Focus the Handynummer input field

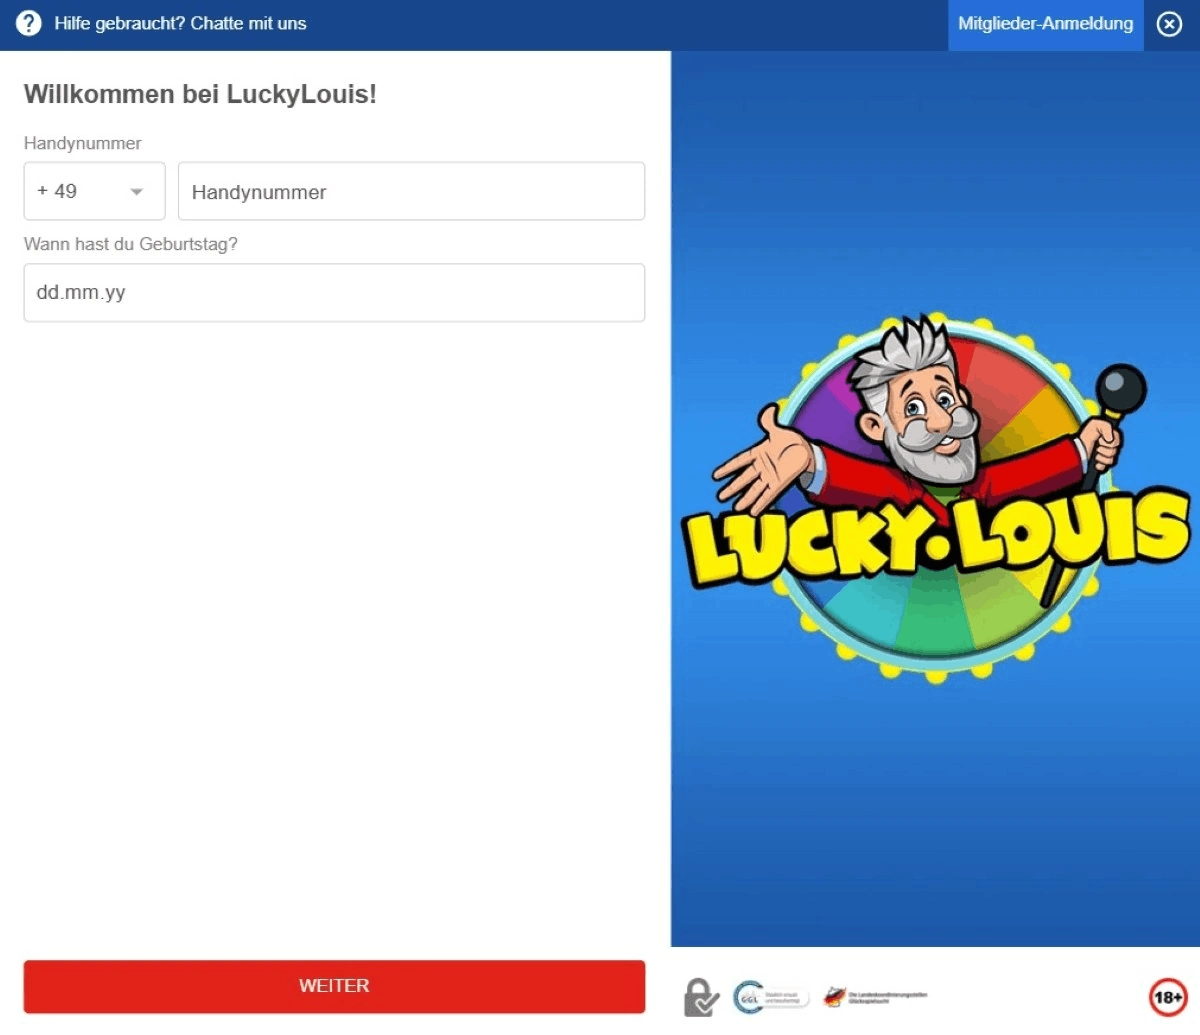point(411,191)
